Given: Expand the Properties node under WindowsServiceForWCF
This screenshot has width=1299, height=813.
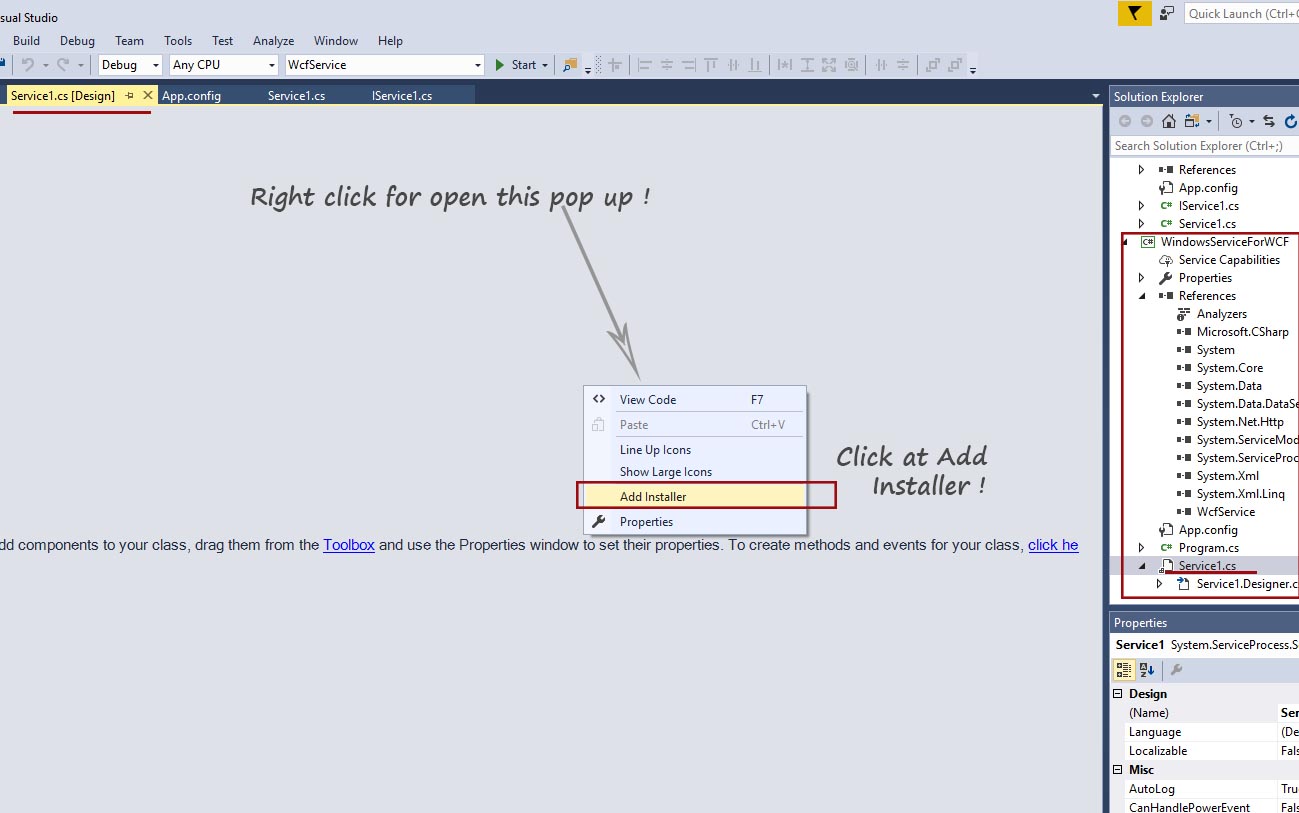Looking at the screenshot, I should (1141, 278).
